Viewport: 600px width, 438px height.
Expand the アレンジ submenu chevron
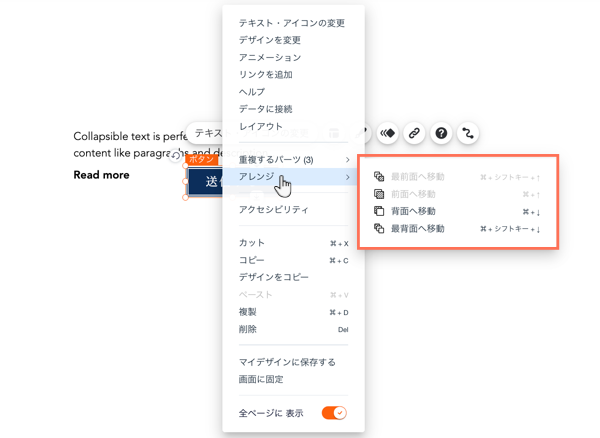tap(347, 177)
